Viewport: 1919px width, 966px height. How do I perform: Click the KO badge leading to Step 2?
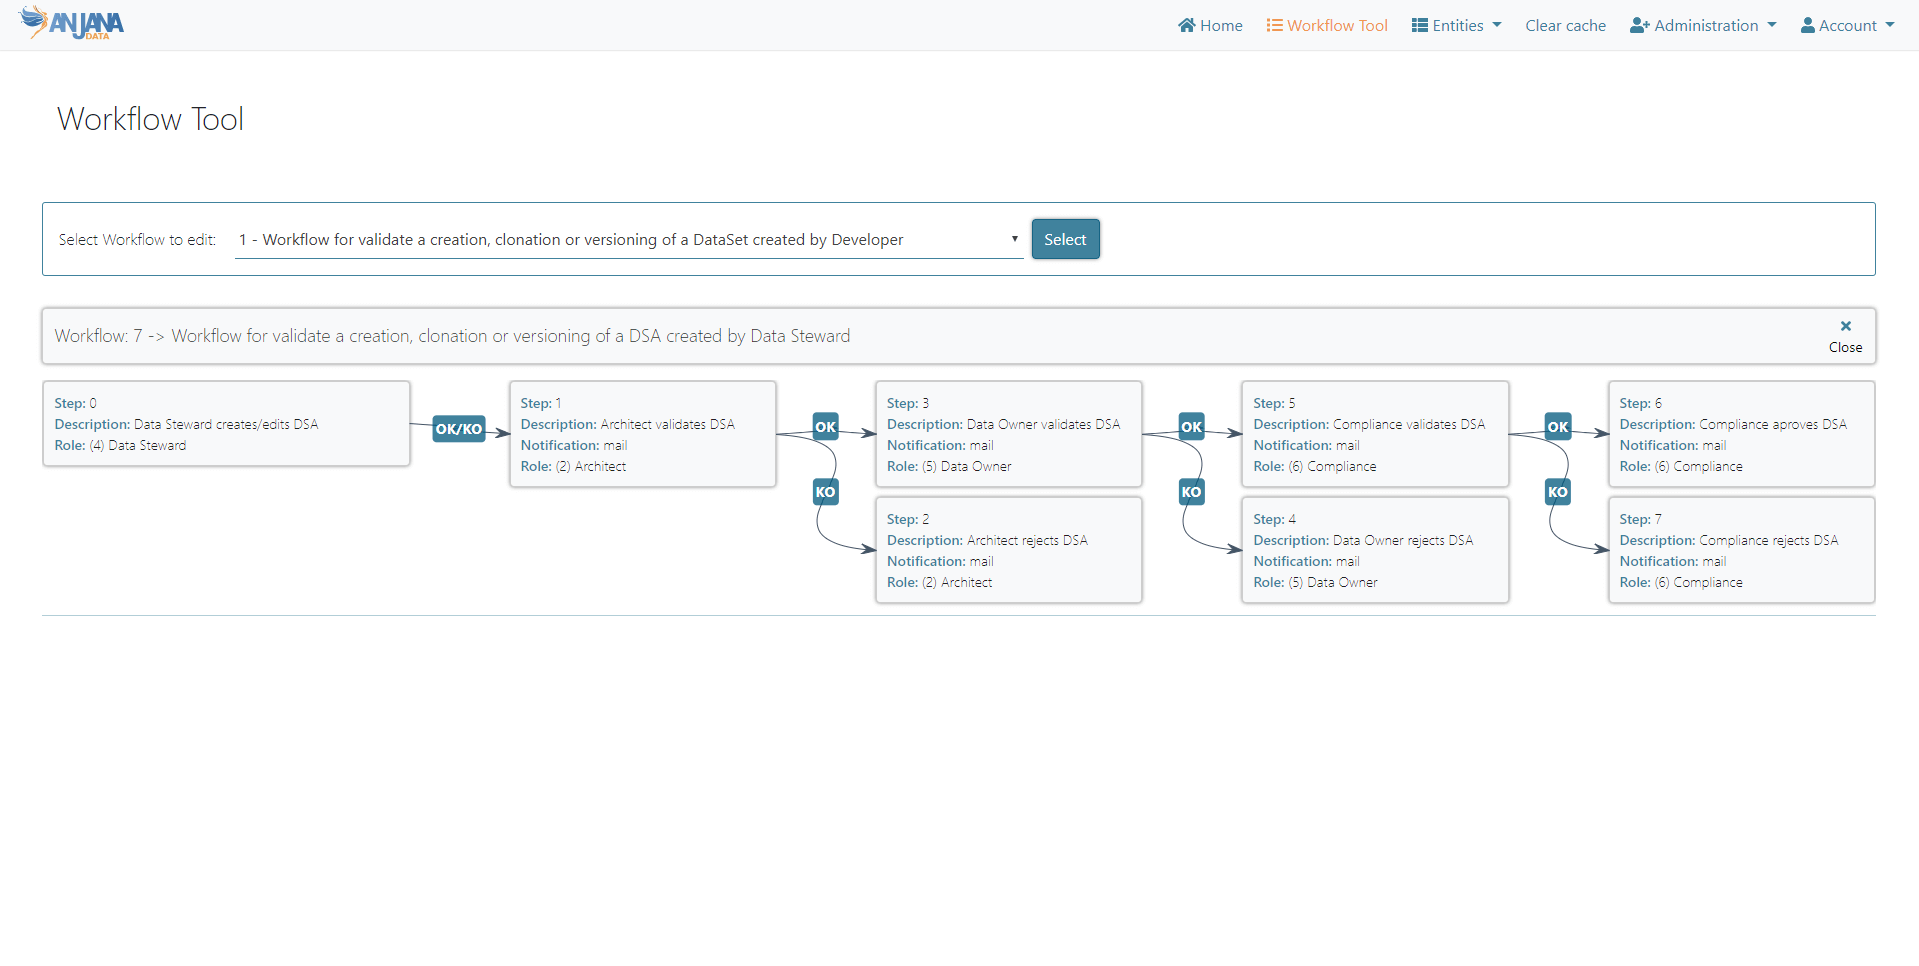tap(825, 492)
